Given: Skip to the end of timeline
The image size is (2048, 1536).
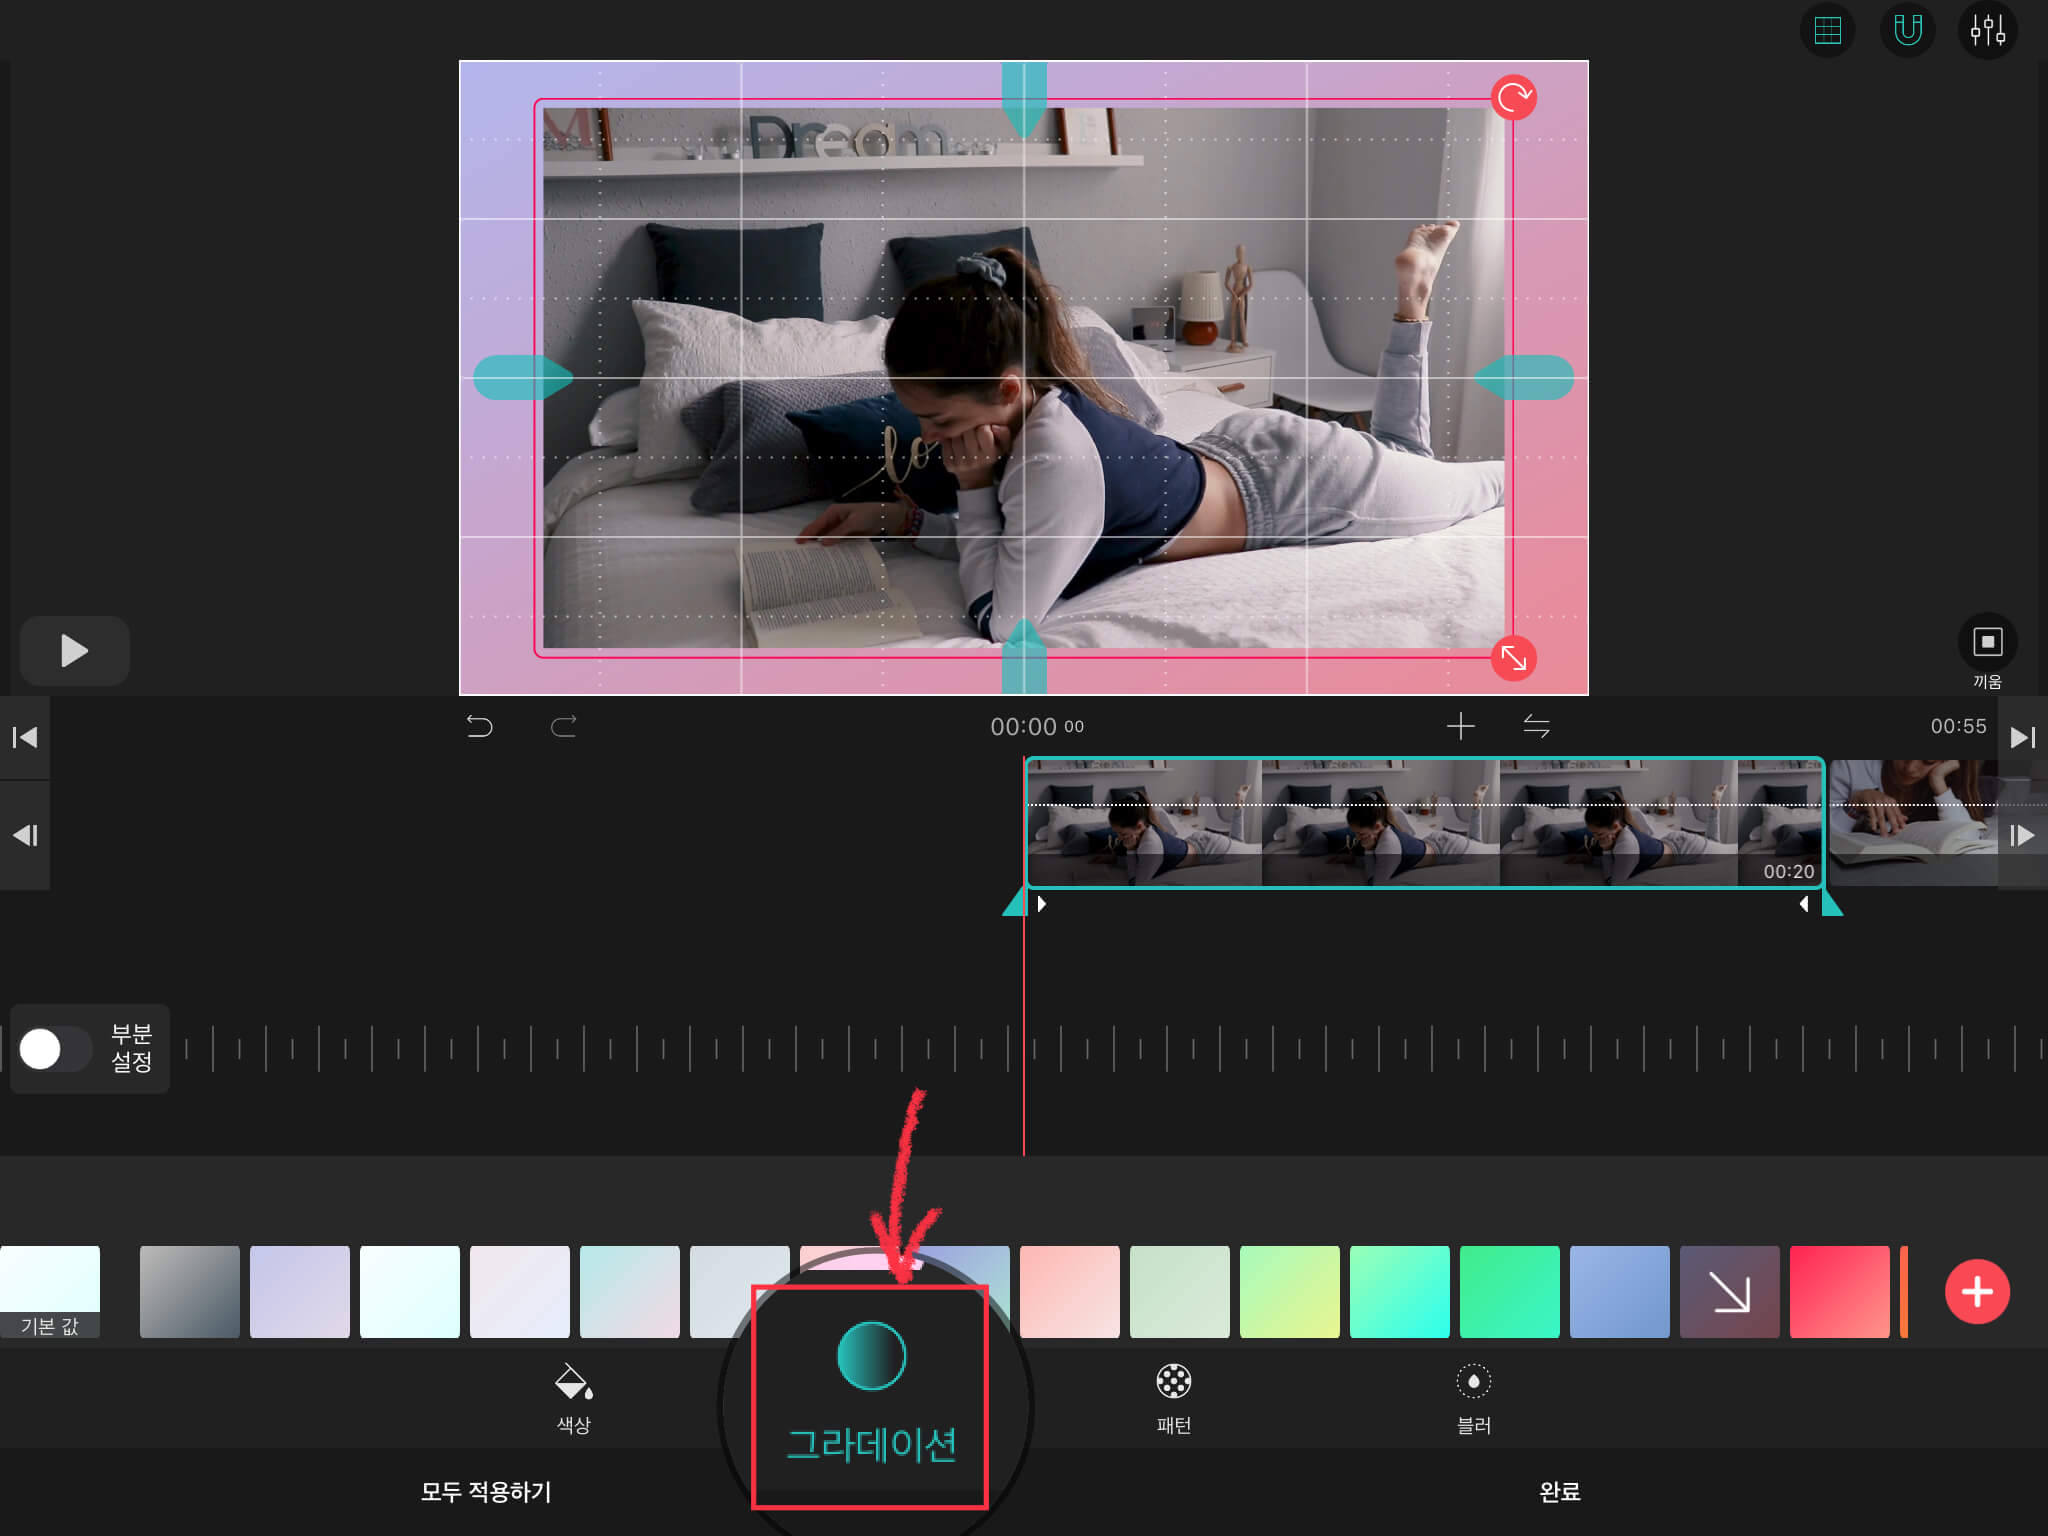Looking at the screenshot, I should pos(2022,738).
